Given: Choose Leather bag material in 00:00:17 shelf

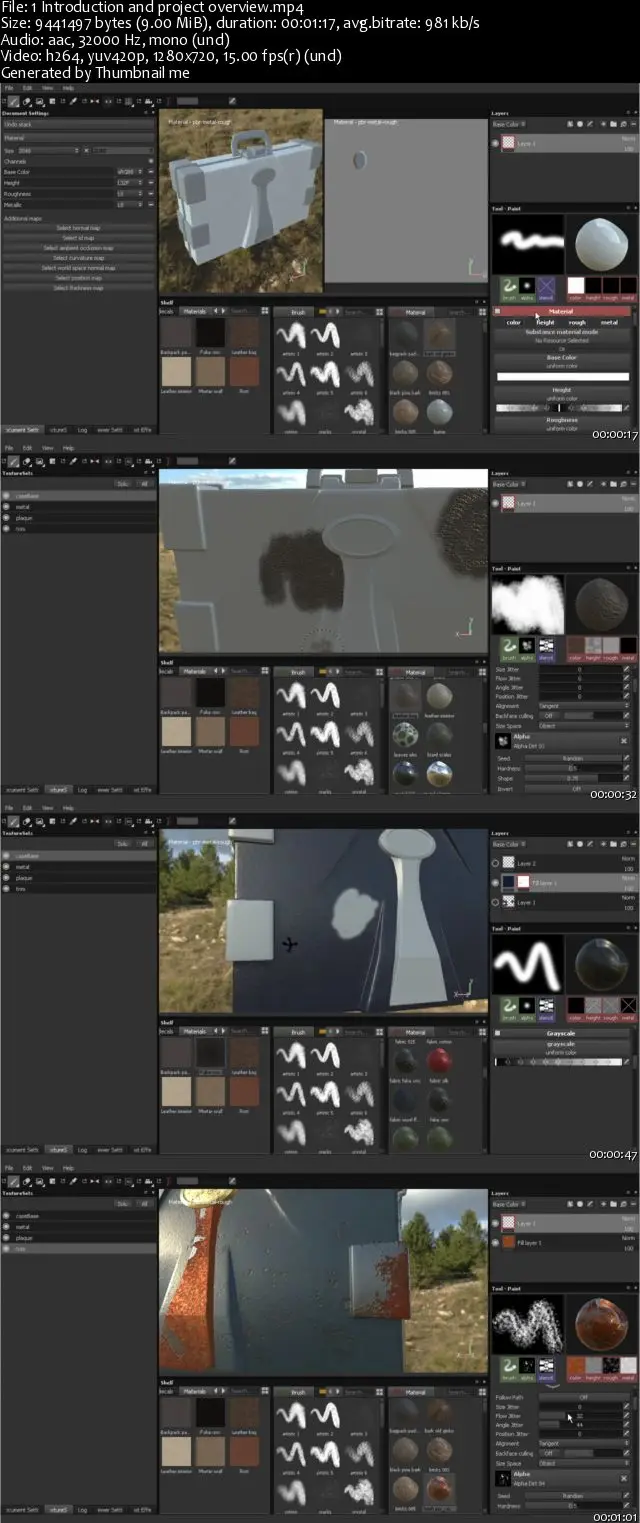Looking at the screenshot, I should [243, 333].
